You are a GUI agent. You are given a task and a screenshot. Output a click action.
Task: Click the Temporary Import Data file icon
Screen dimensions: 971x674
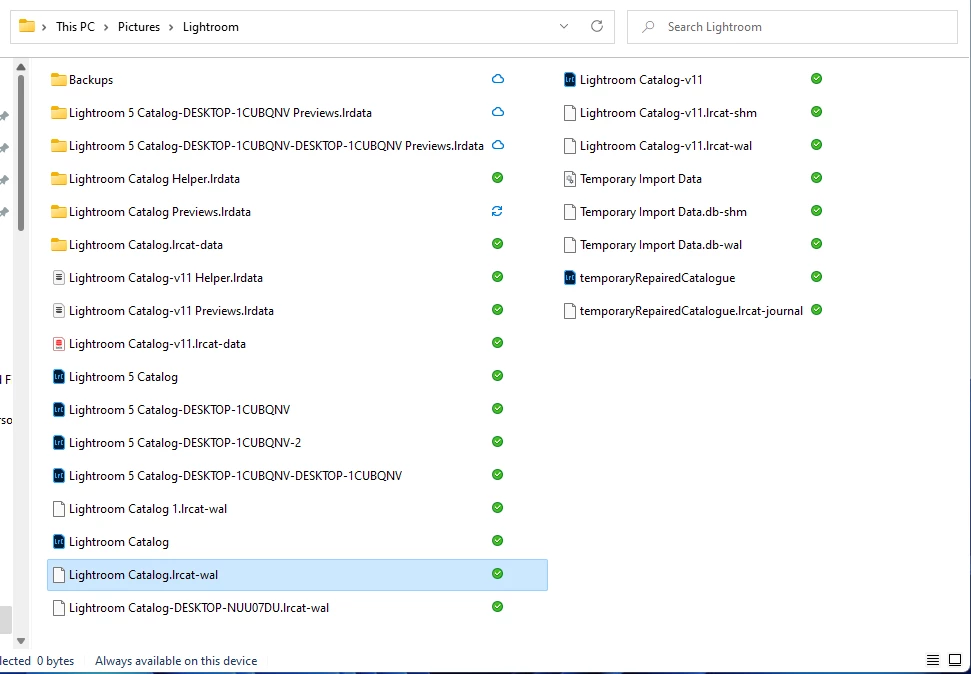click(570, 178)
